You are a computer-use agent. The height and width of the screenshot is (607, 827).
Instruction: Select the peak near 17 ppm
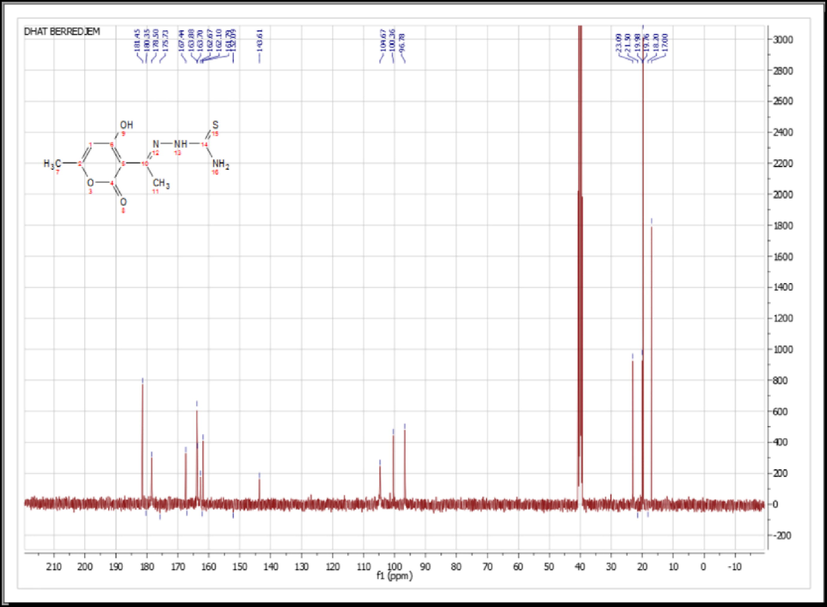(x=651, y=364)
